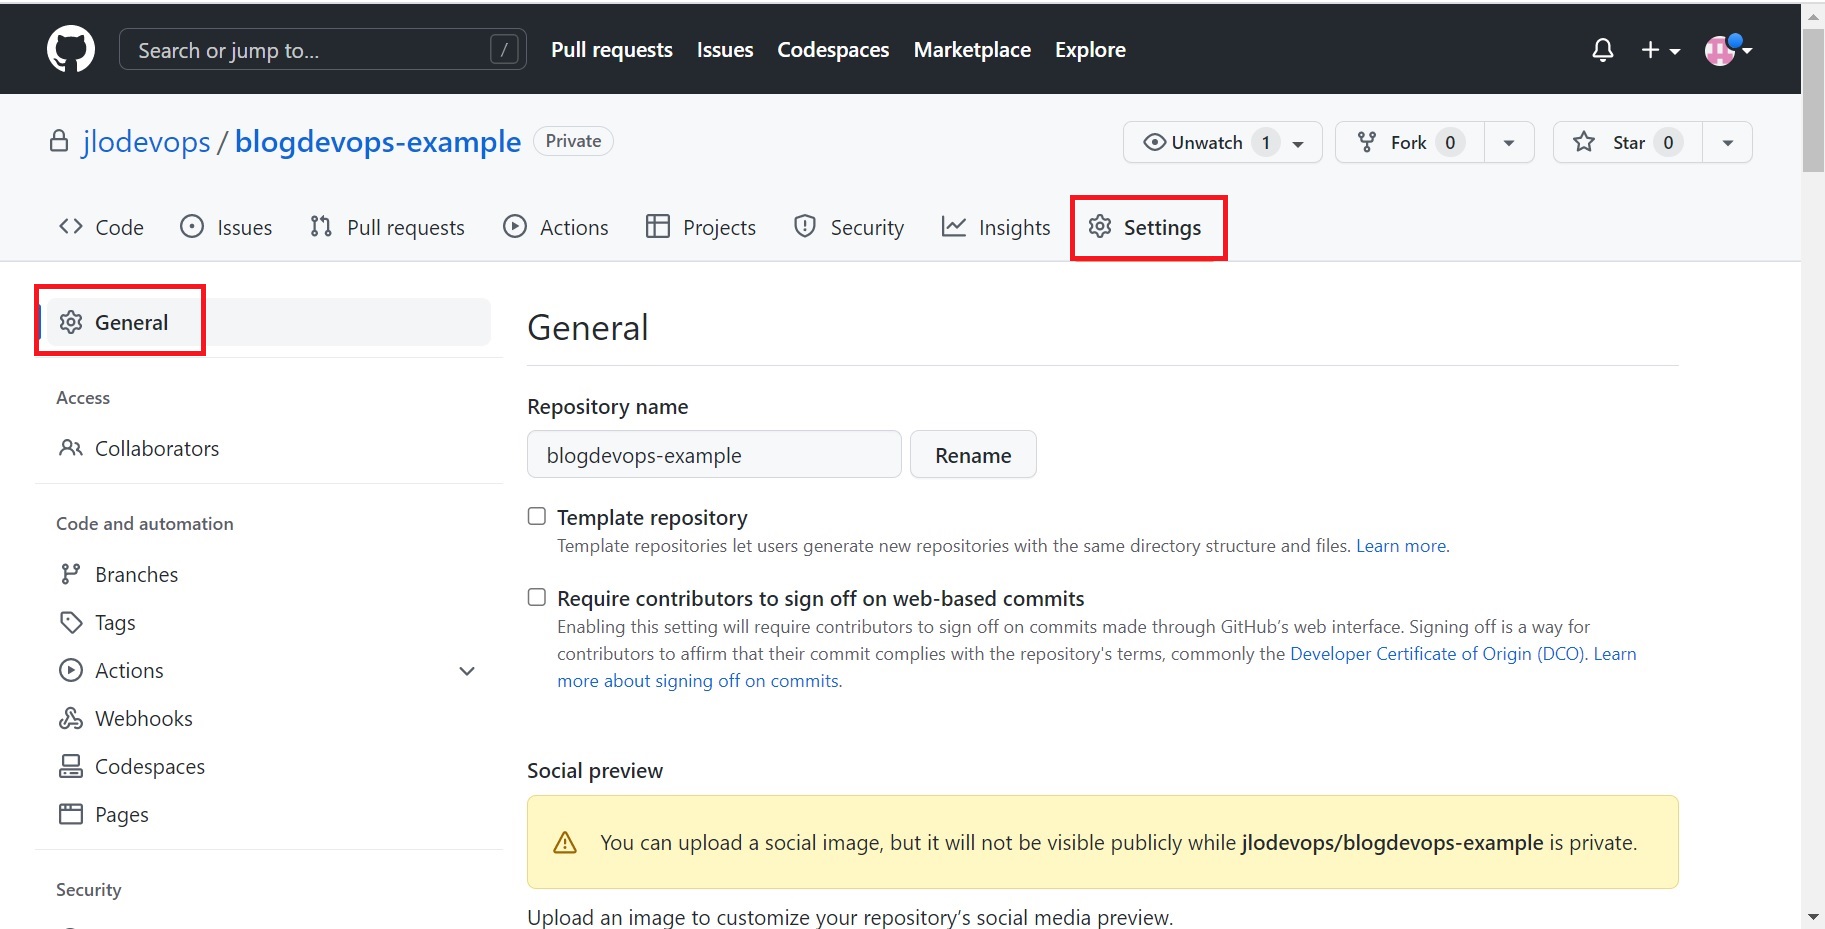
Task: Click the Pages browser icon
Action: 71,814
